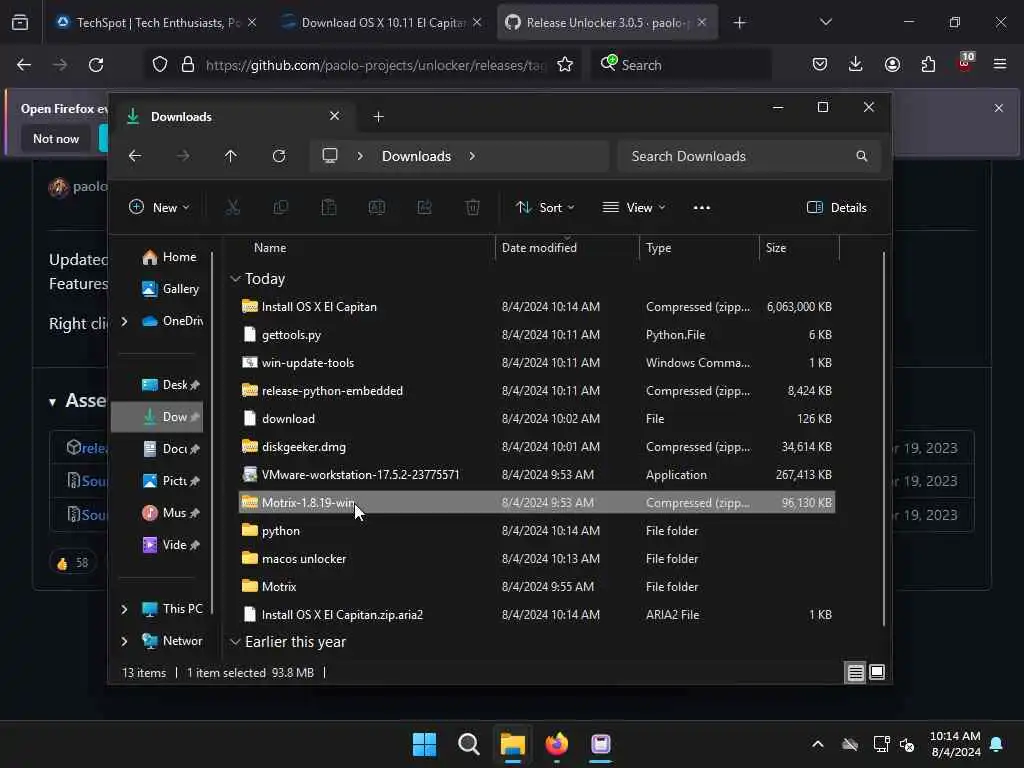Go back in File Explorer navigation
This screenshot has width=1024, height=768.
[135, 156]
